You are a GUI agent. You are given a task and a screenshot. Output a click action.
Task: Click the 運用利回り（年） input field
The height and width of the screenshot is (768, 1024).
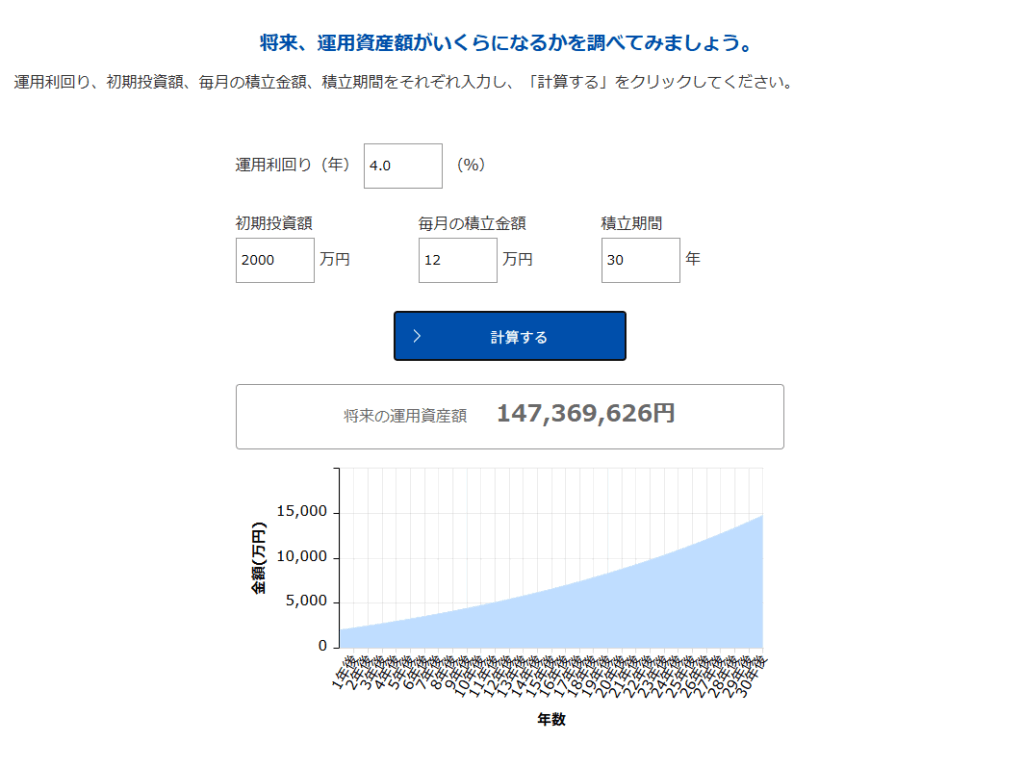click(402, 166)
